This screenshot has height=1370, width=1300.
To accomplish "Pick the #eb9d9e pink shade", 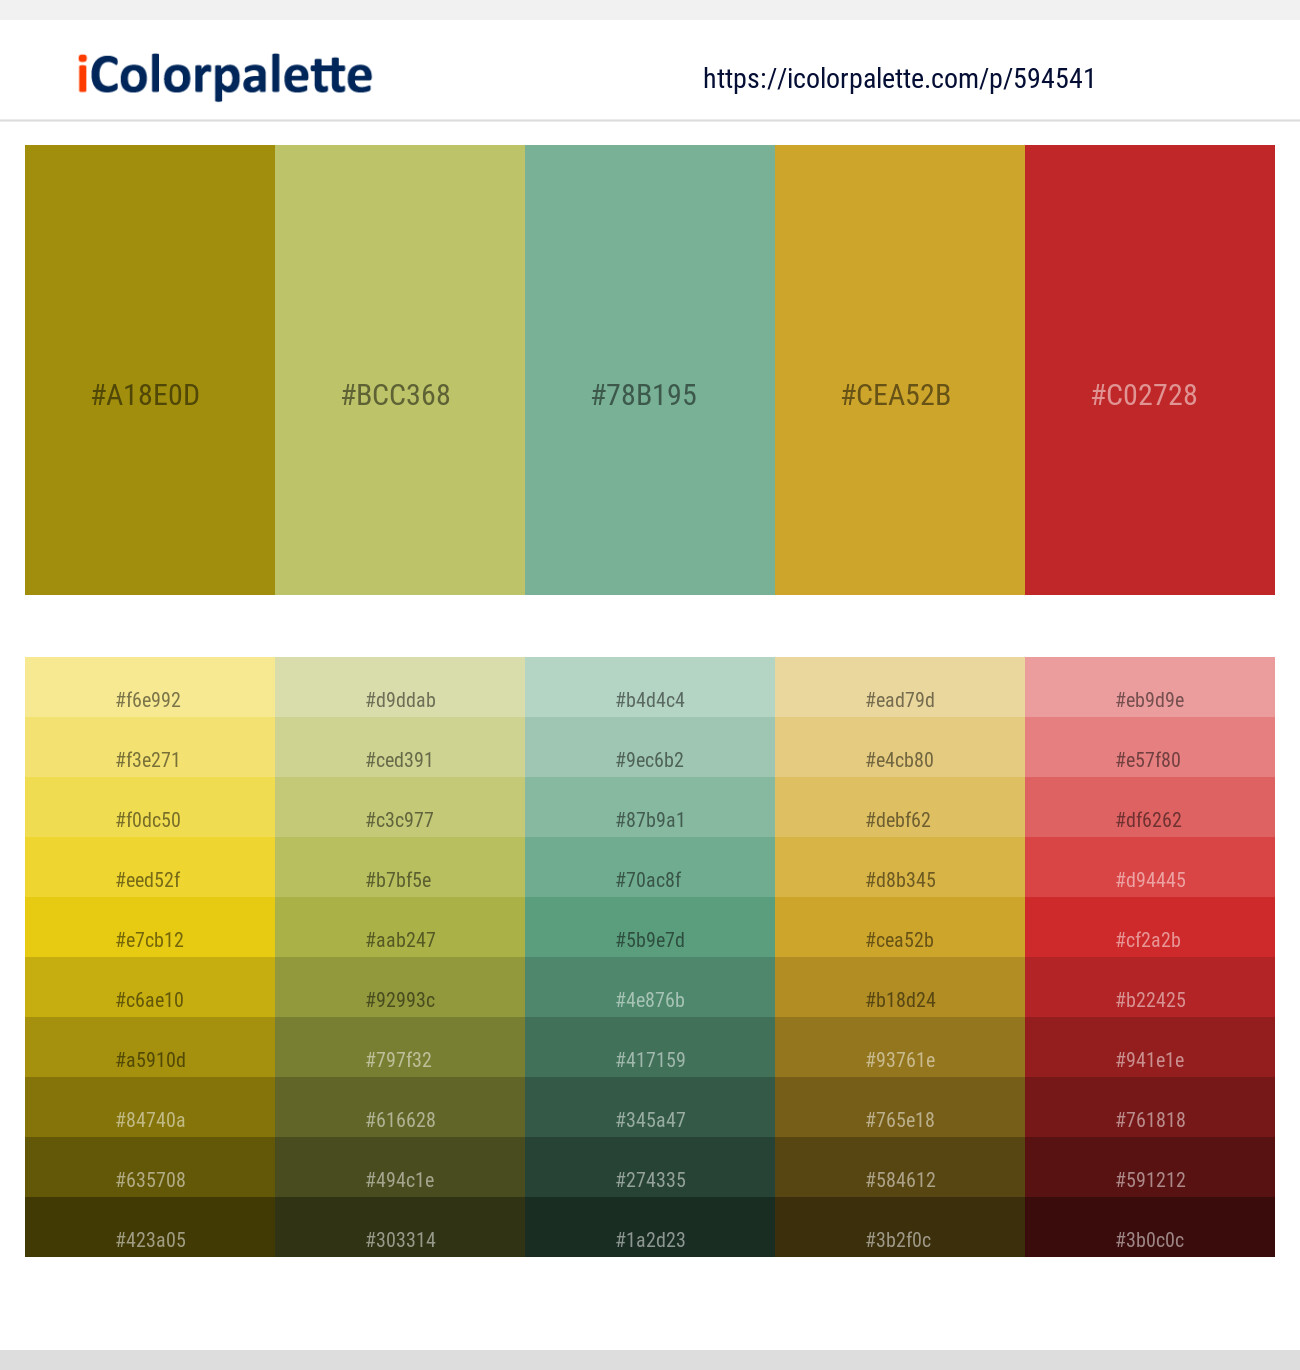I will pyautogui.click(x=1150, y=687).
